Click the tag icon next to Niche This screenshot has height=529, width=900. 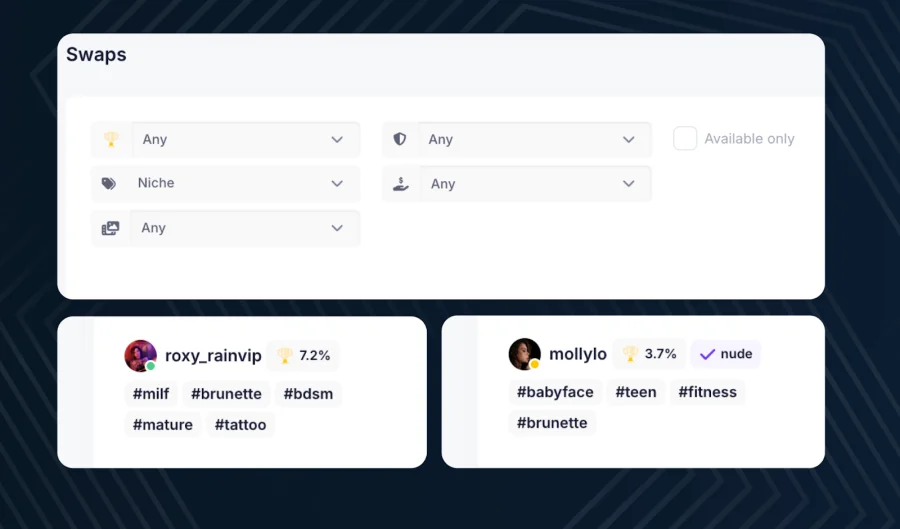110,184
